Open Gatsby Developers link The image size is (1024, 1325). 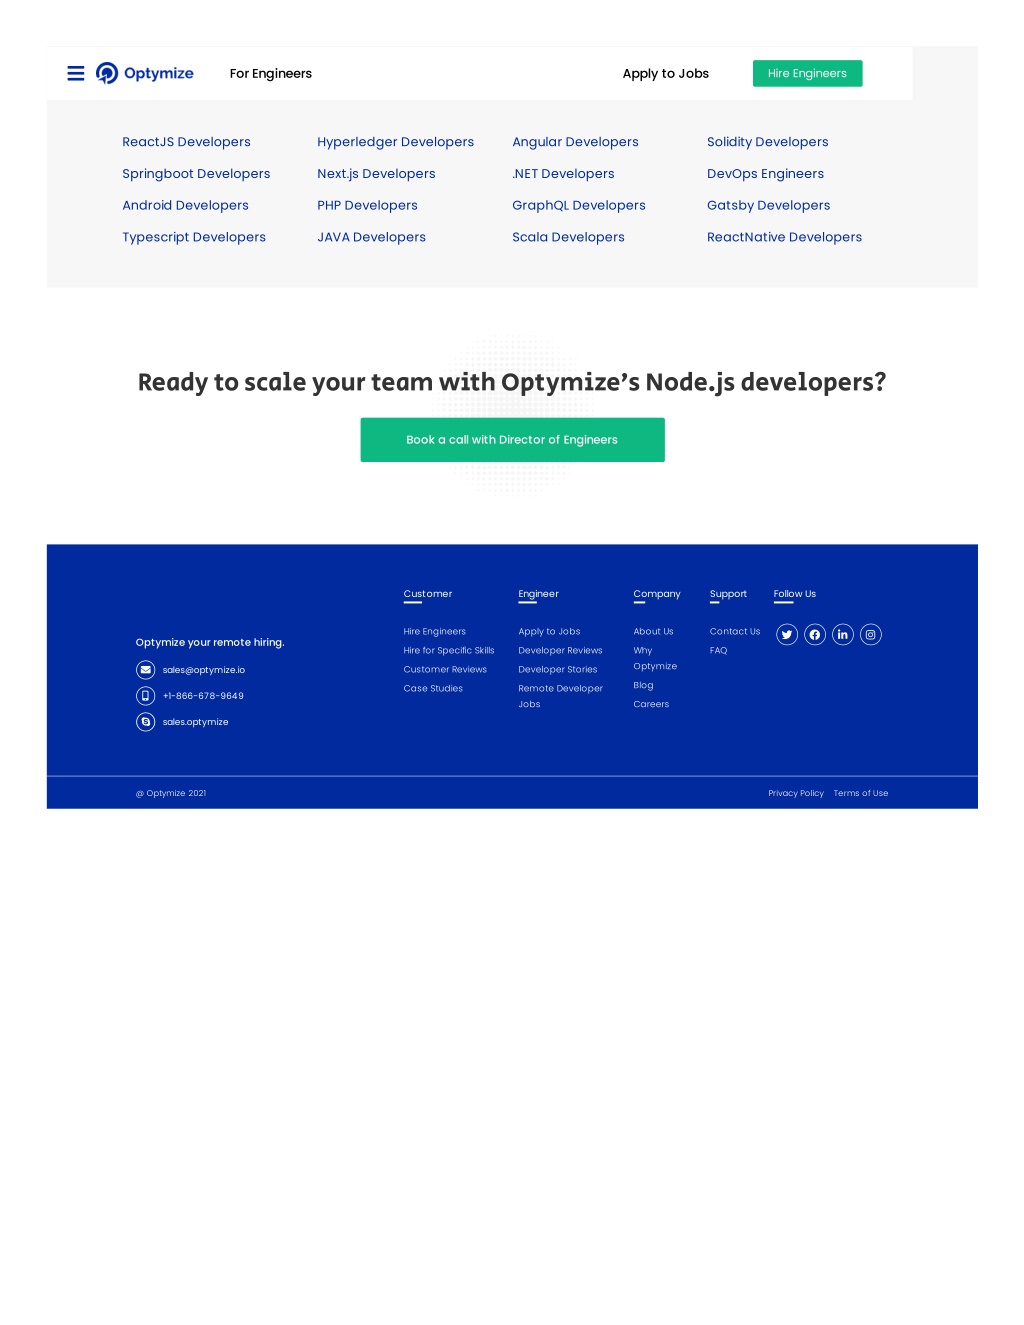pyautogui.click(x=769, y=206)
